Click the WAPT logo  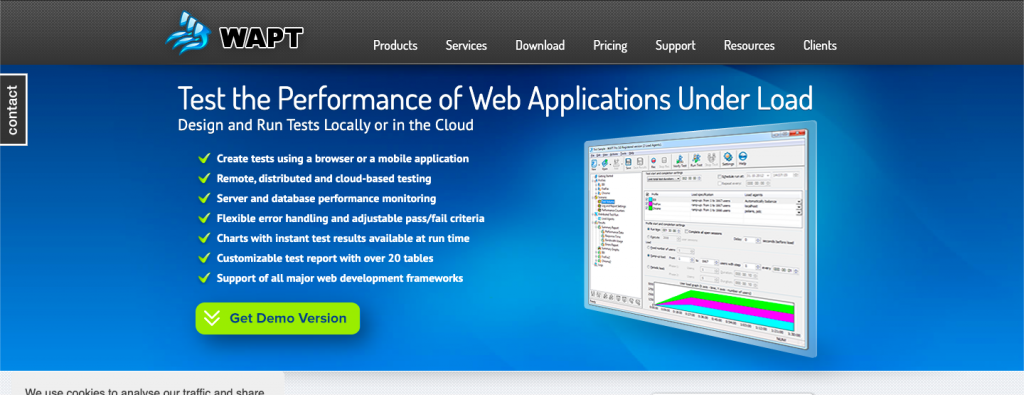tap(234, 33)
